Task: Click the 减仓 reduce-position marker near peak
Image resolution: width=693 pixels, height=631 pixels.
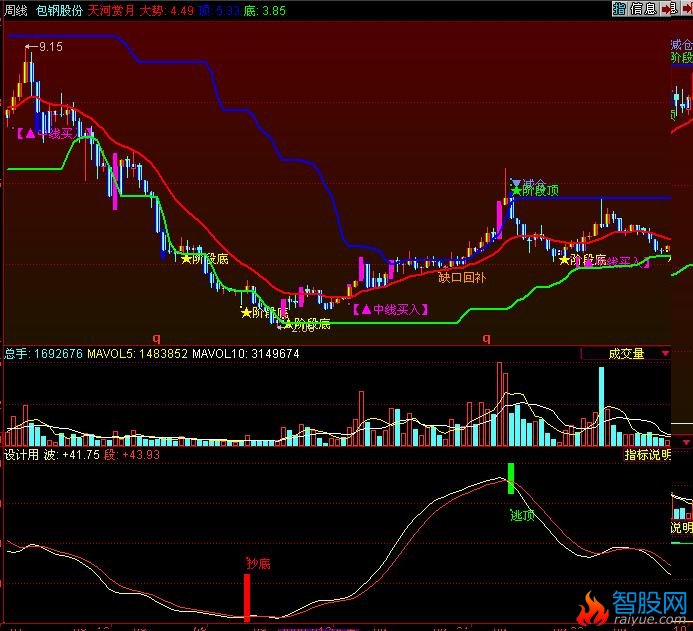Action: coord(529,183)
